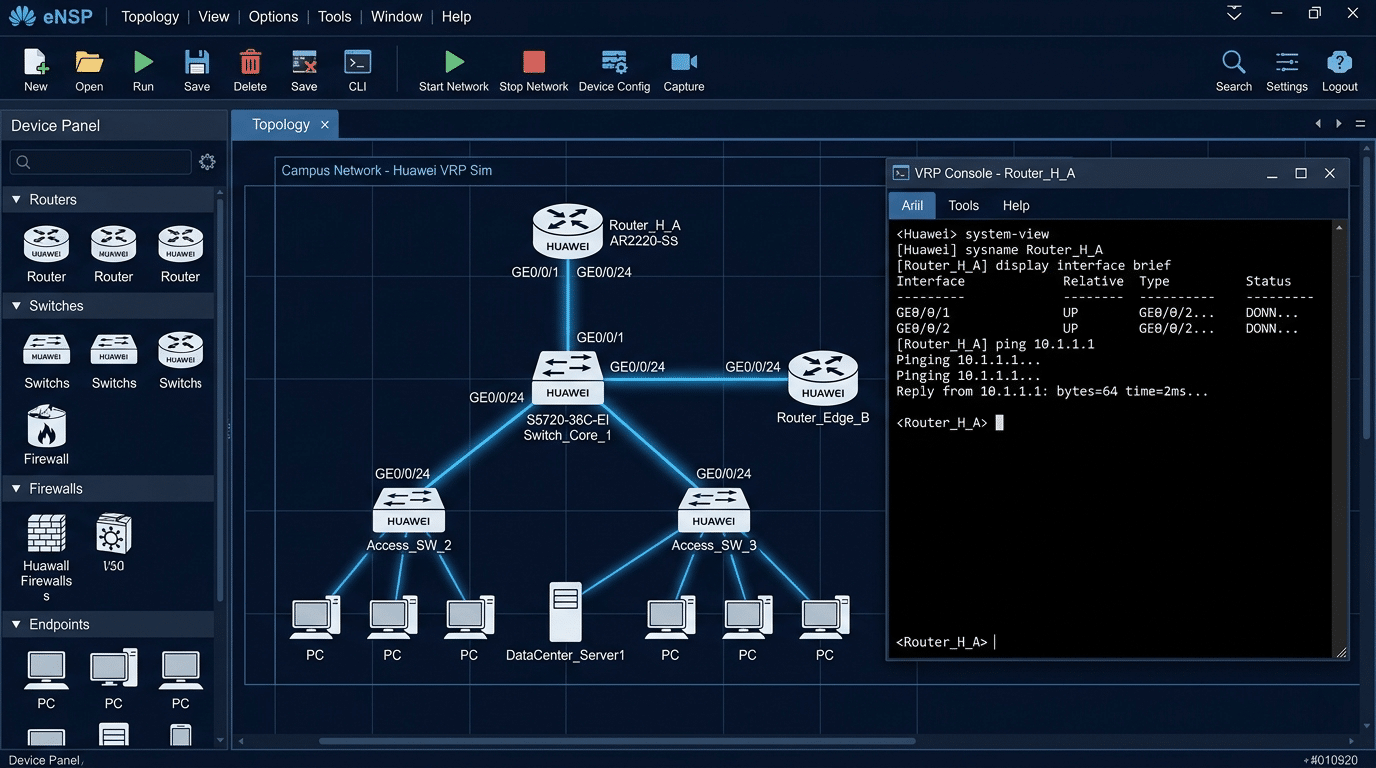Collapse the Switches category

click(16, 306)
